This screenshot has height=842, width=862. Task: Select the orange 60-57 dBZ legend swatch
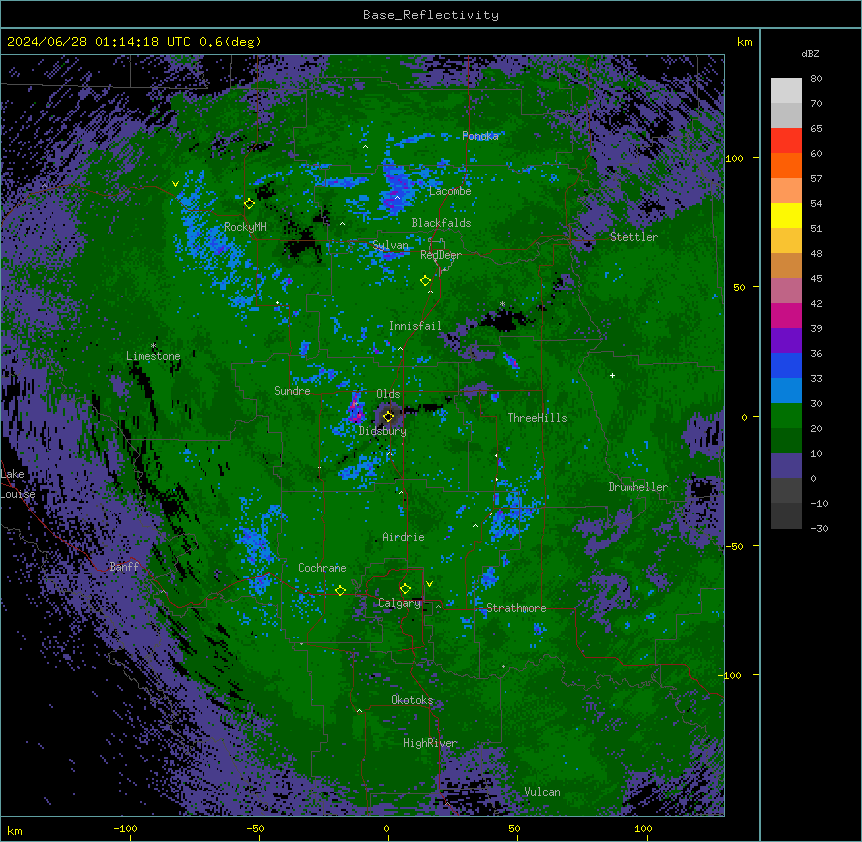(786, 165)
